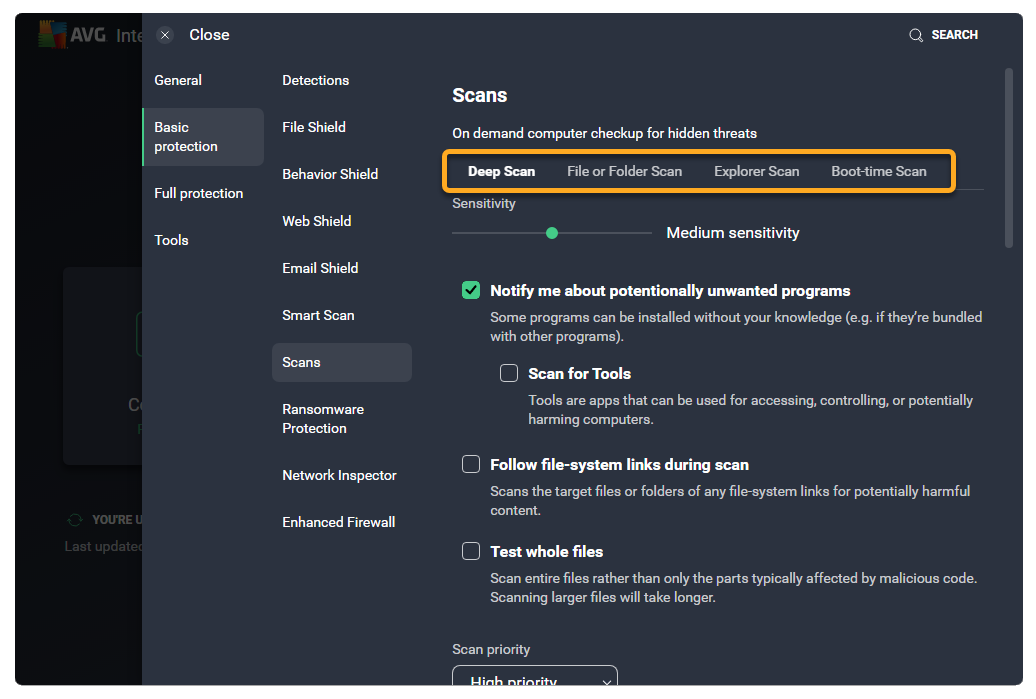Enable the Scan for Tools checkbox
This screenshot has height=699, width=1036.
point(509,374)
